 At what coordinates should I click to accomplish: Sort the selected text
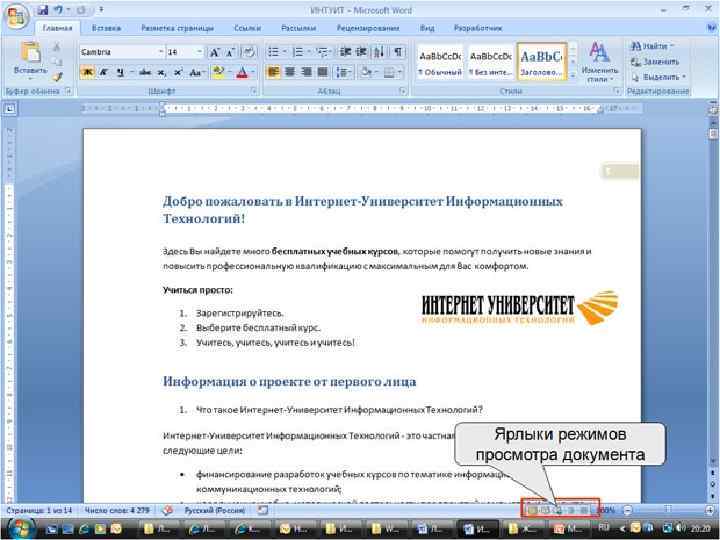pyautogui.click(x=379, y=52)
